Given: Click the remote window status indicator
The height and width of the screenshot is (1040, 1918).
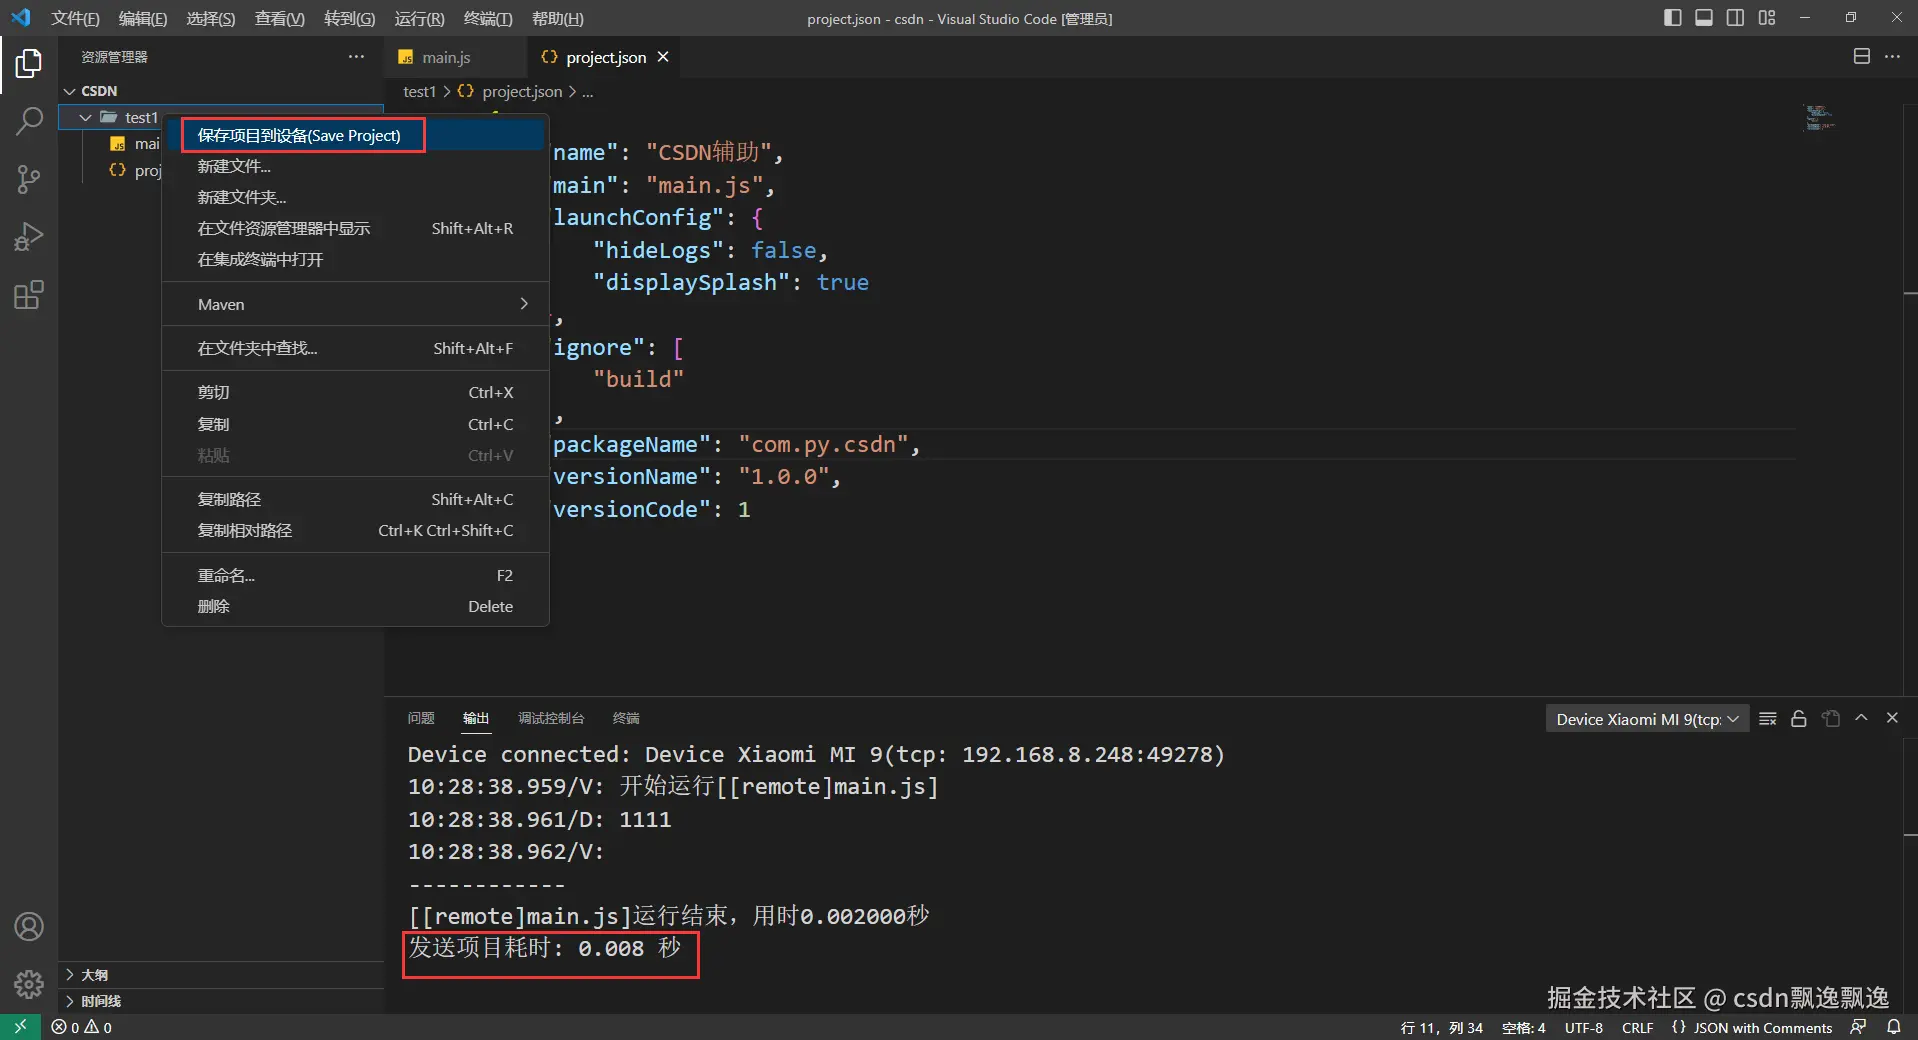Looking at the screenshot, I should click(x=20, y=1027).
